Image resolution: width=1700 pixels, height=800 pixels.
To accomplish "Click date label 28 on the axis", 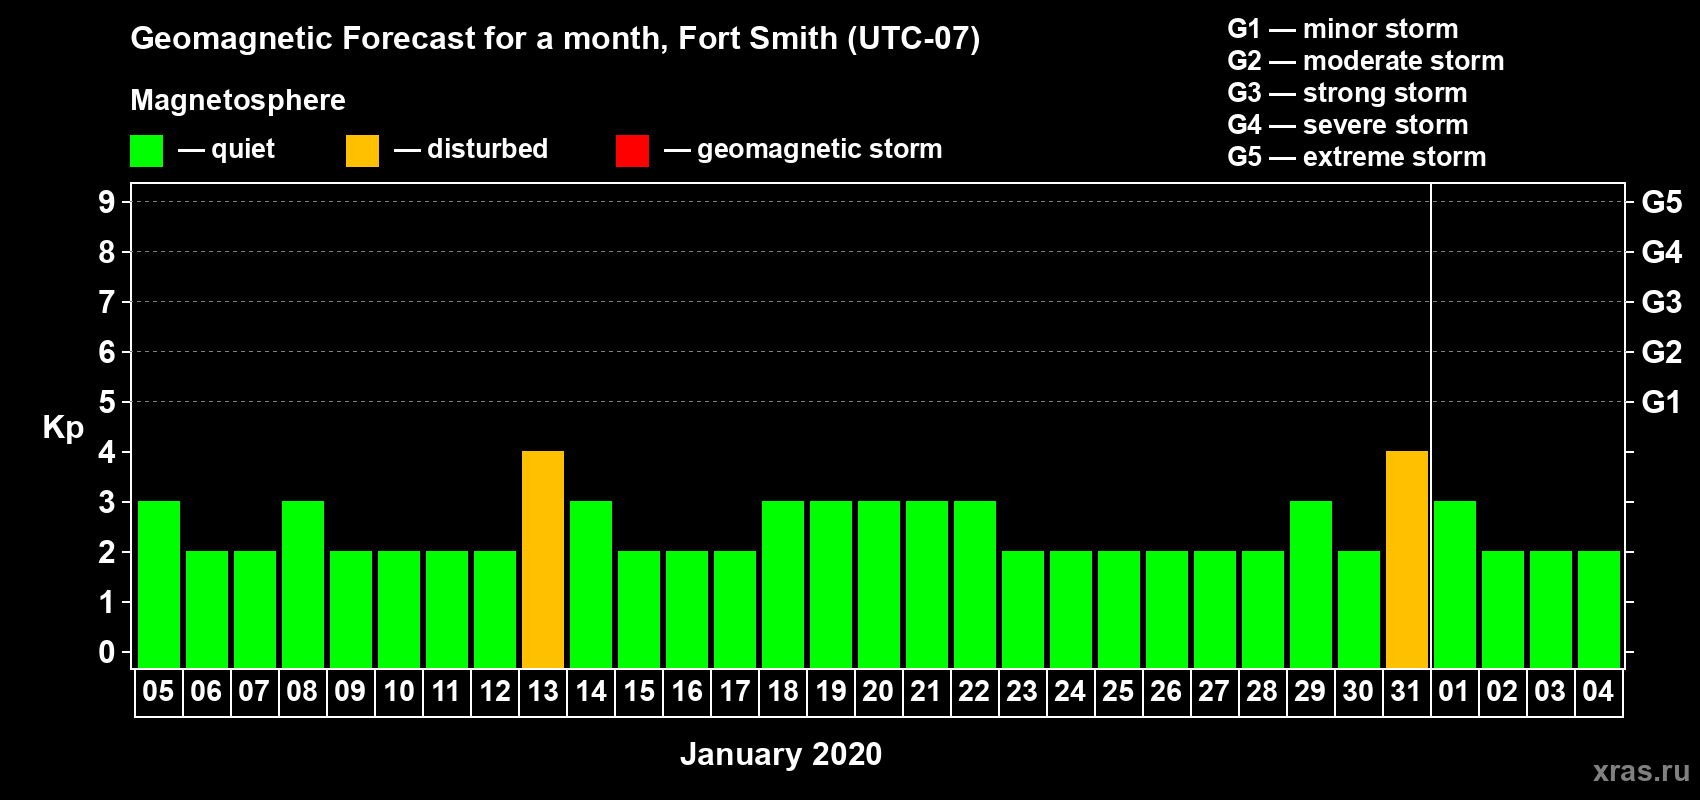I will [1262, 691].
